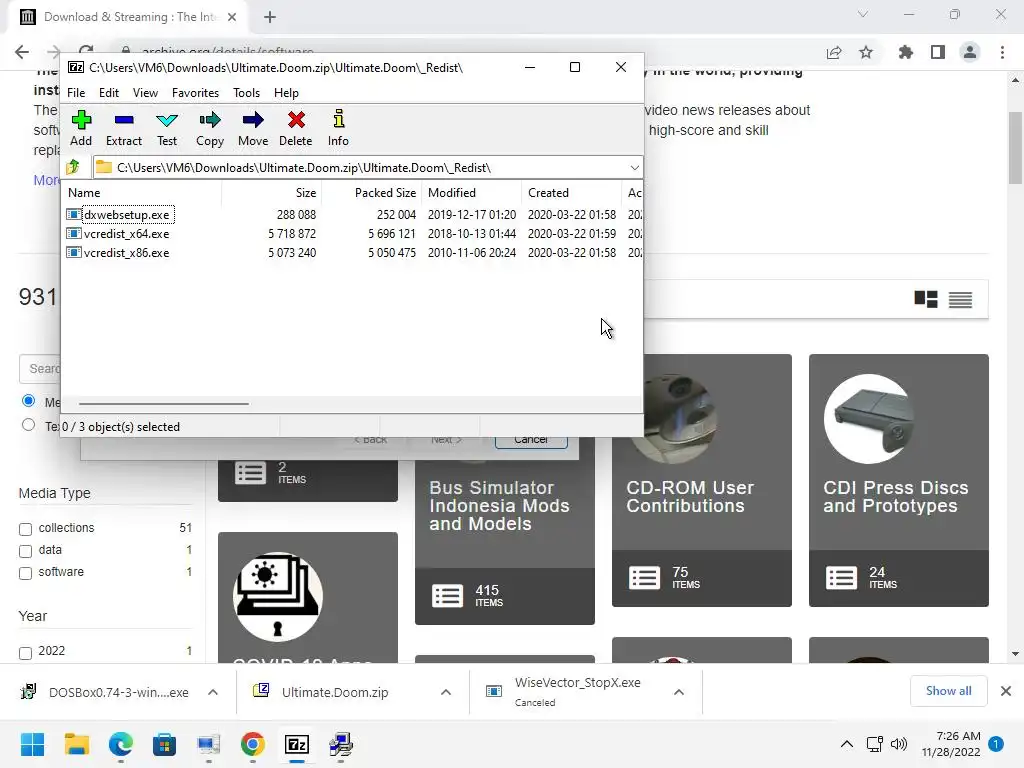Image resolution: width=1024 pixels, height=768 pixels.
Task: Show hidden system tray icons
Action: 846,744
